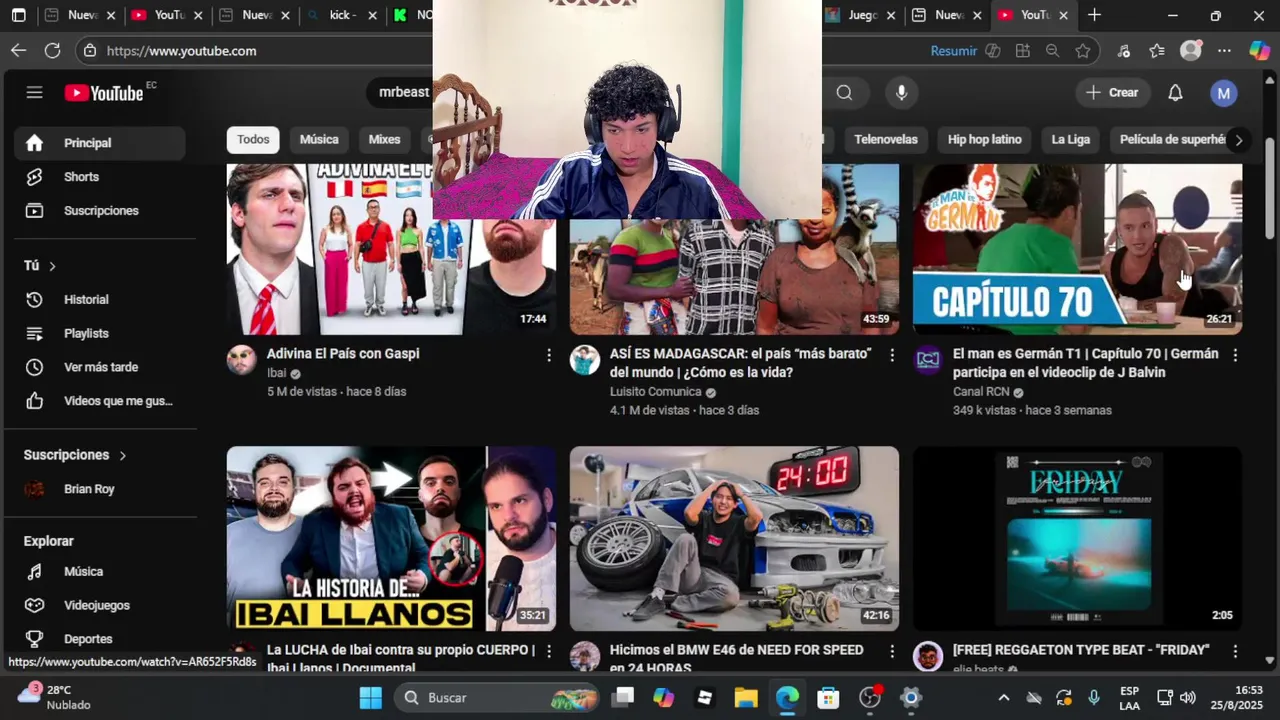This screenshot has height=720, width=1280.
Task: Open Edge favorites list icon
Action: [1157, 50]
